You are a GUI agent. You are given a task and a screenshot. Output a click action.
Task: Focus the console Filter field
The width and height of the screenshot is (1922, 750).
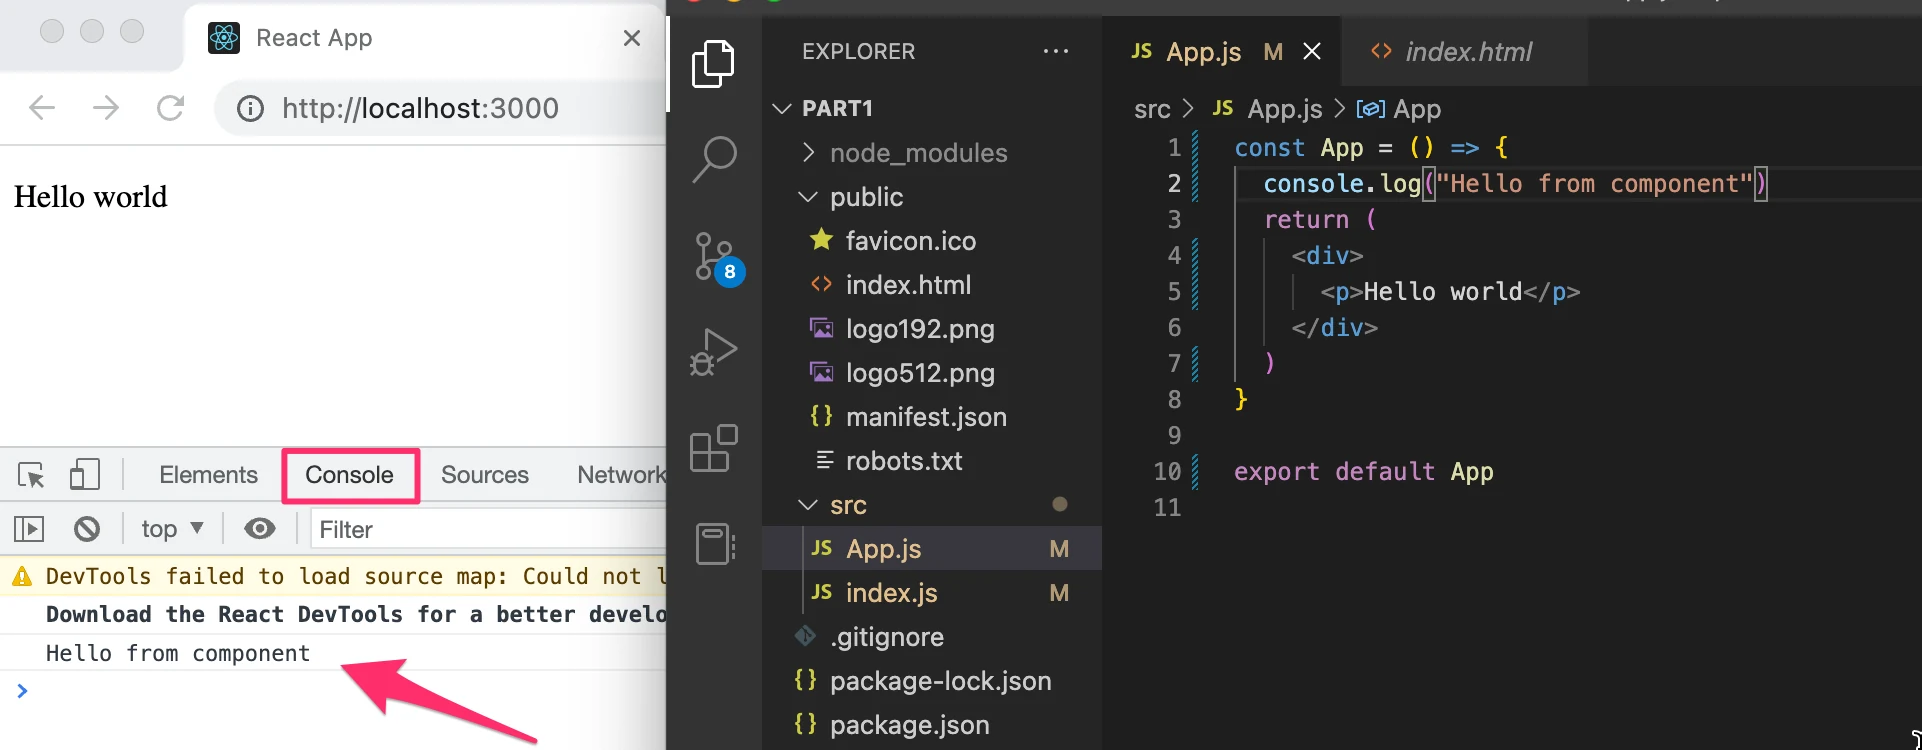(x=488, y=529)
